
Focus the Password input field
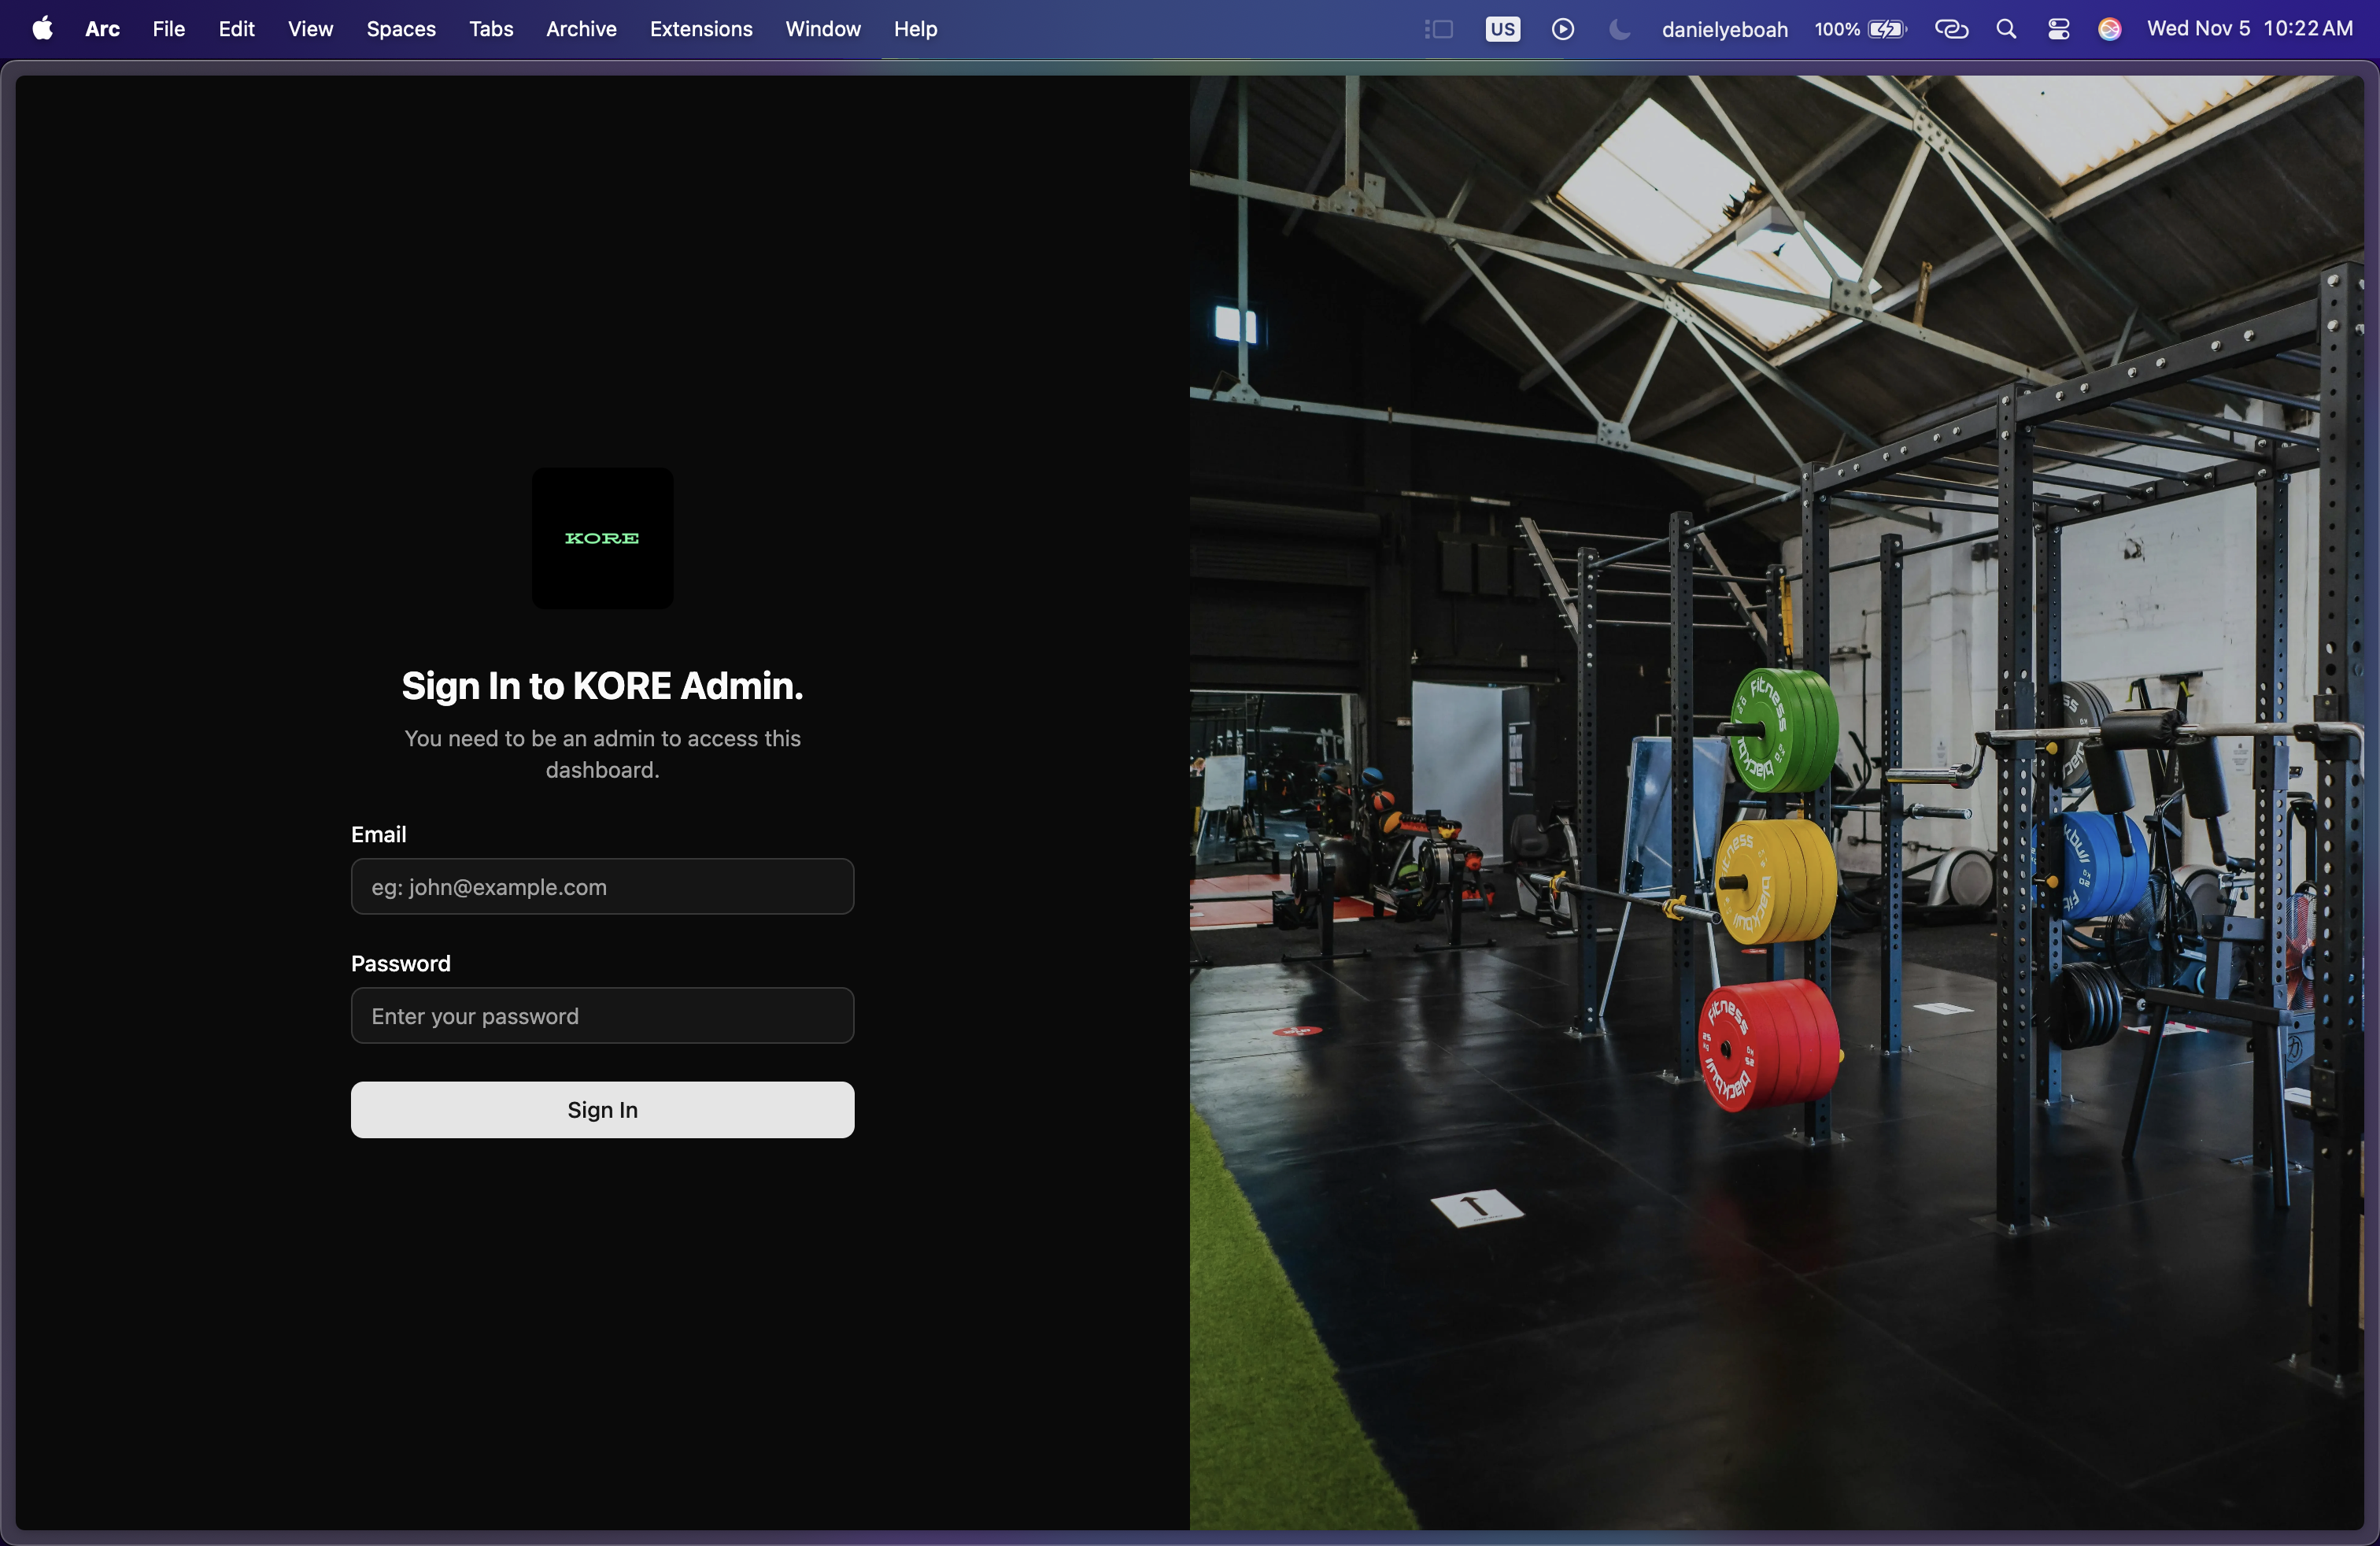(602, 1015)
